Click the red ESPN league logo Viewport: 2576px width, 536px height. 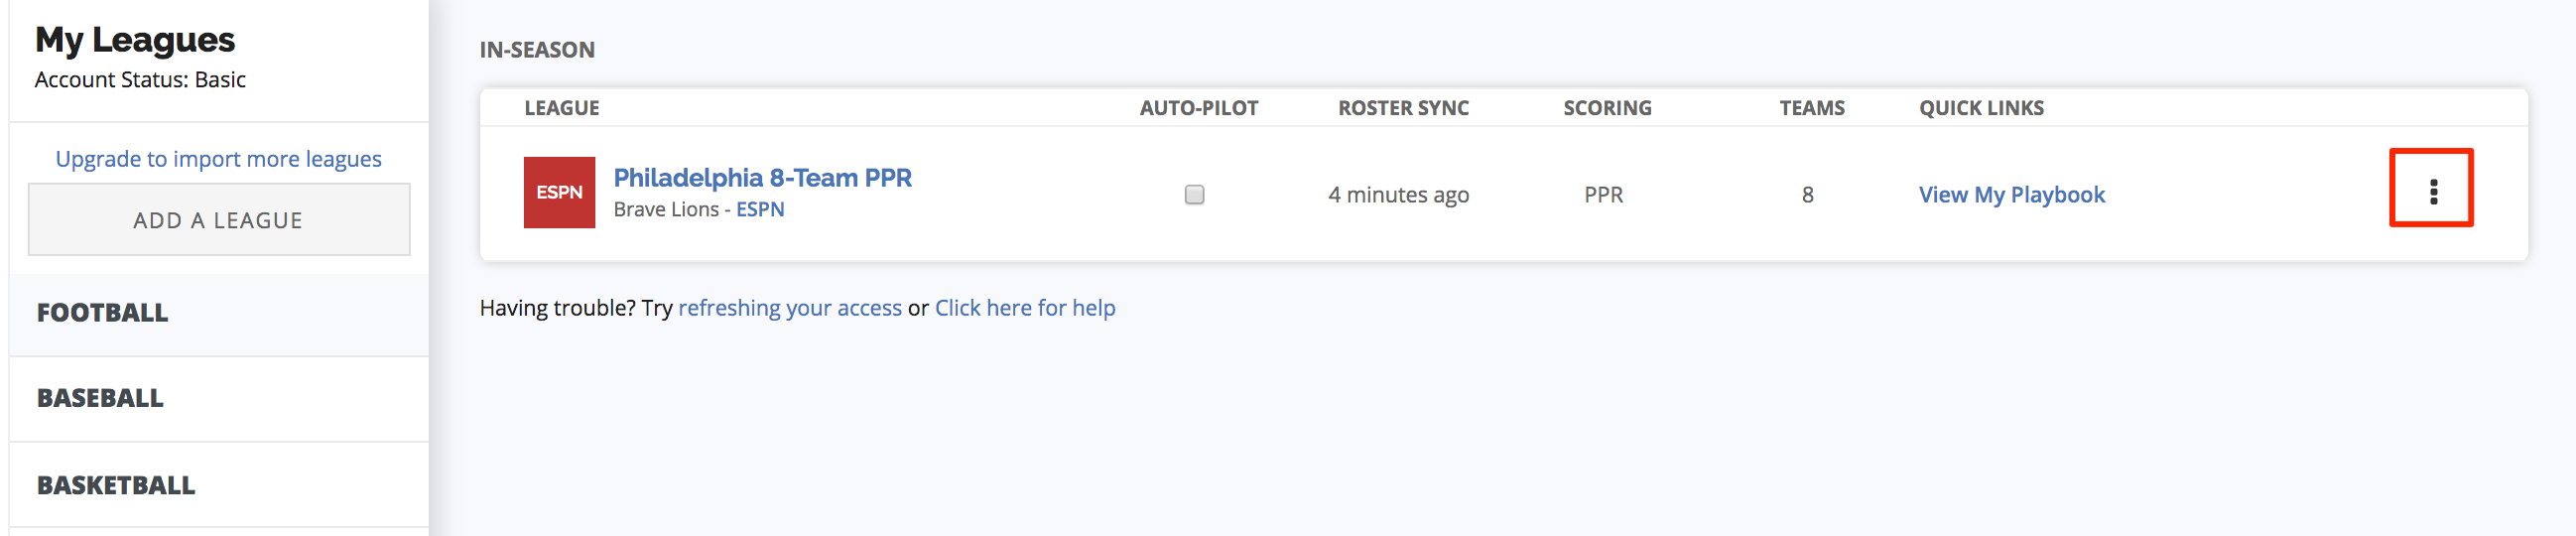tap(559, 192)
